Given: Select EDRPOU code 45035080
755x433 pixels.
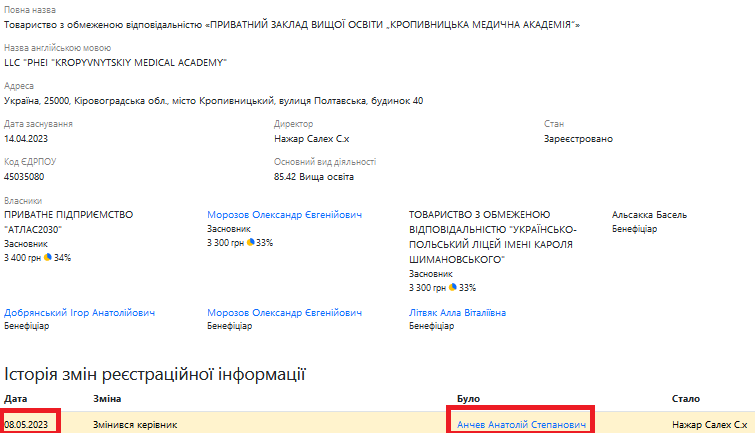Looking at the screenshot, I should 24,177.
